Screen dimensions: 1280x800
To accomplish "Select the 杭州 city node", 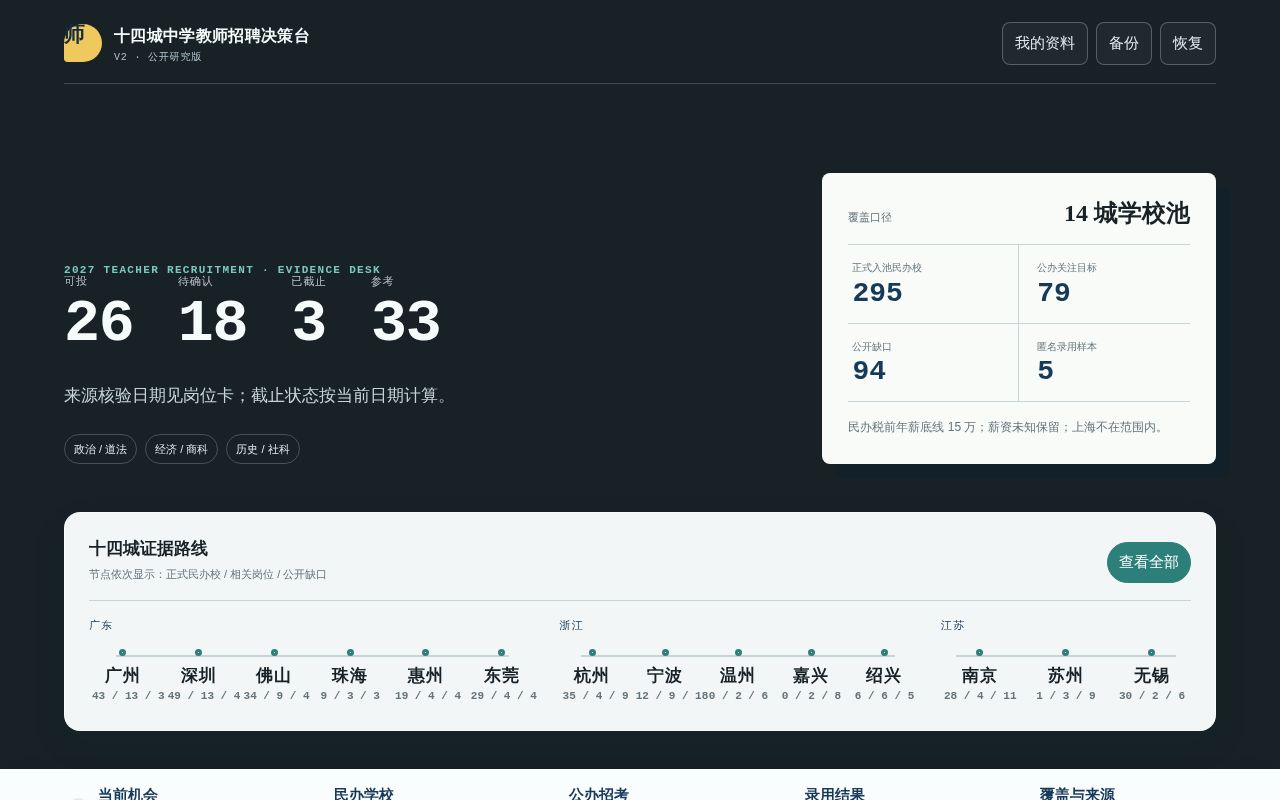I will [592, 675].
